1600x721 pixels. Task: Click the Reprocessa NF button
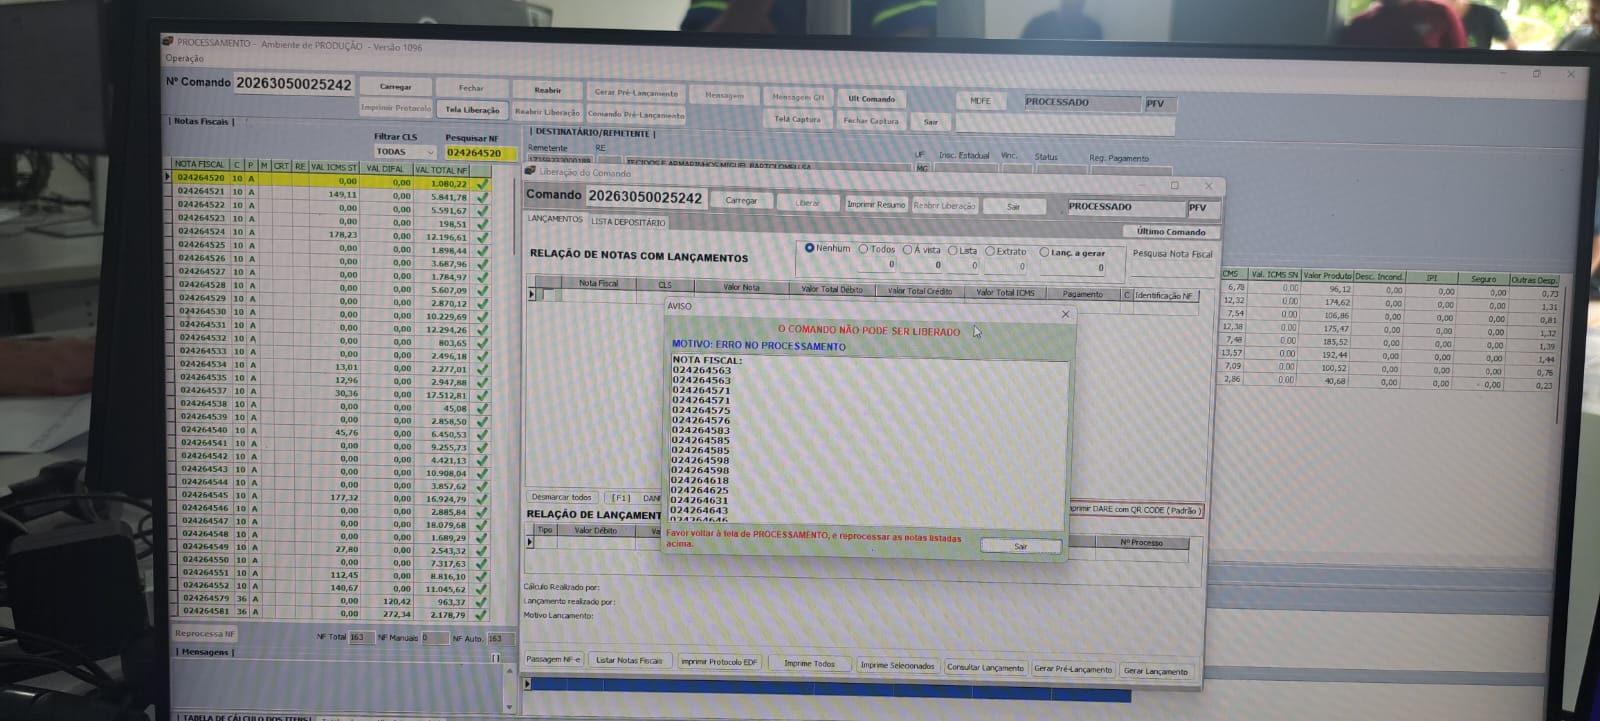[x=205, y=634]
